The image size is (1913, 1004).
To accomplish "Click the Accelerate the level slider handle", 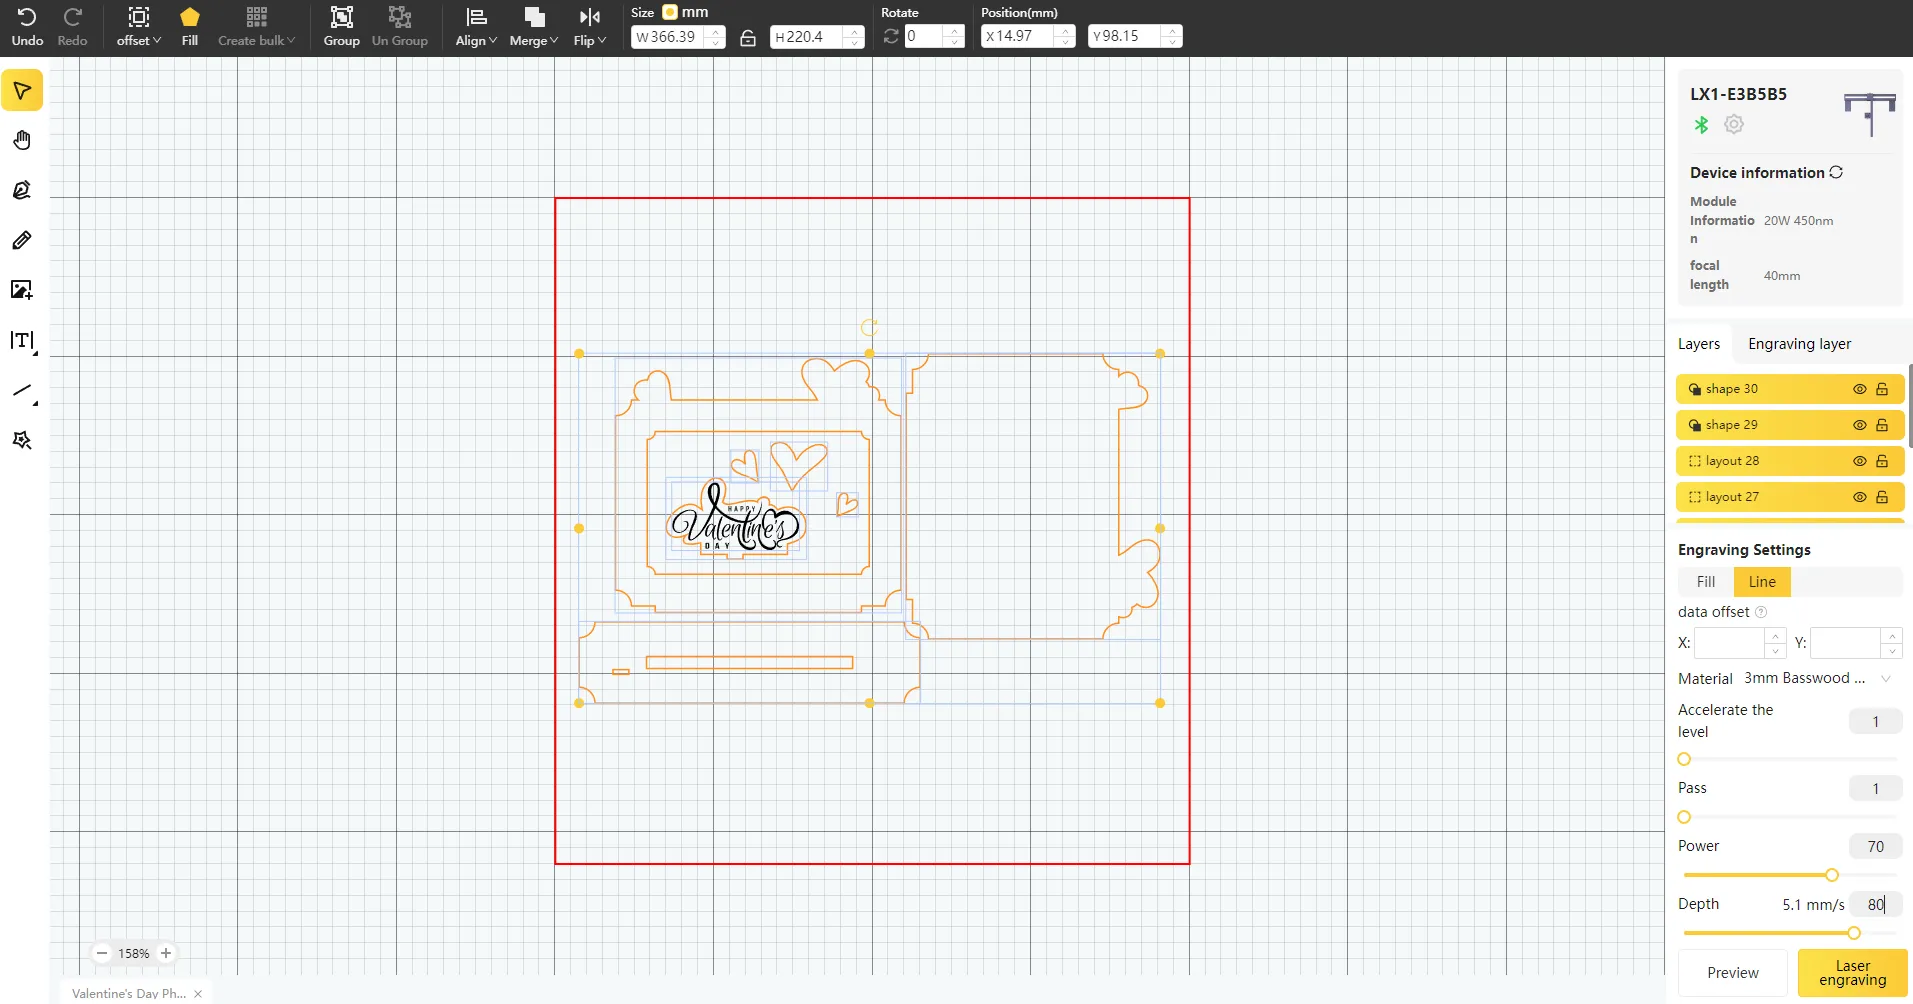I will coord(1684,759).
